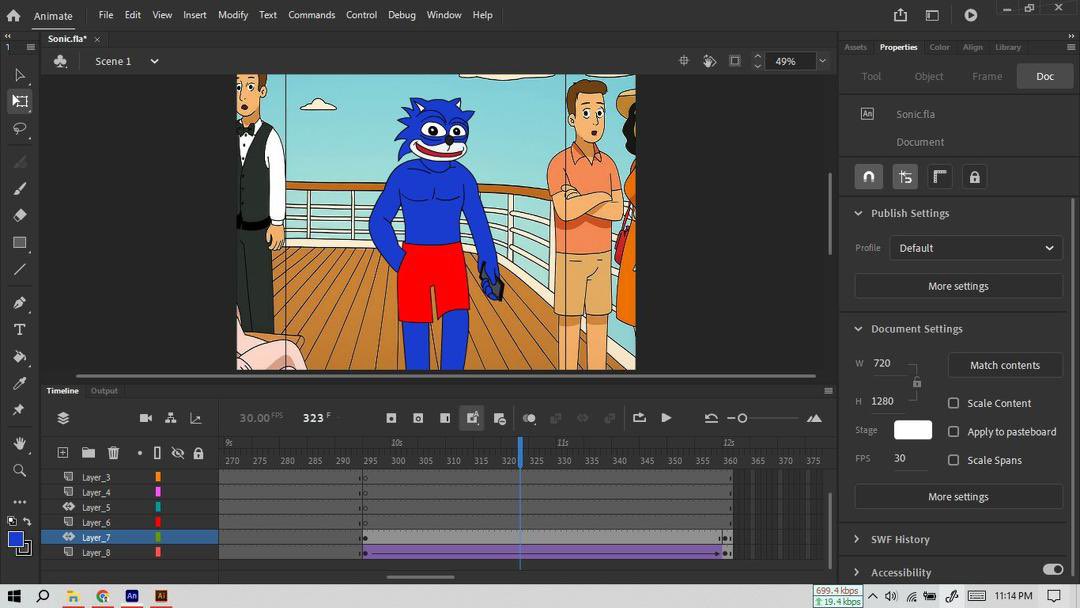The width and height of the screenshot is (1080, 608).
Task: Click More settings under Document Settings
Action: click(x=958, y=496)
